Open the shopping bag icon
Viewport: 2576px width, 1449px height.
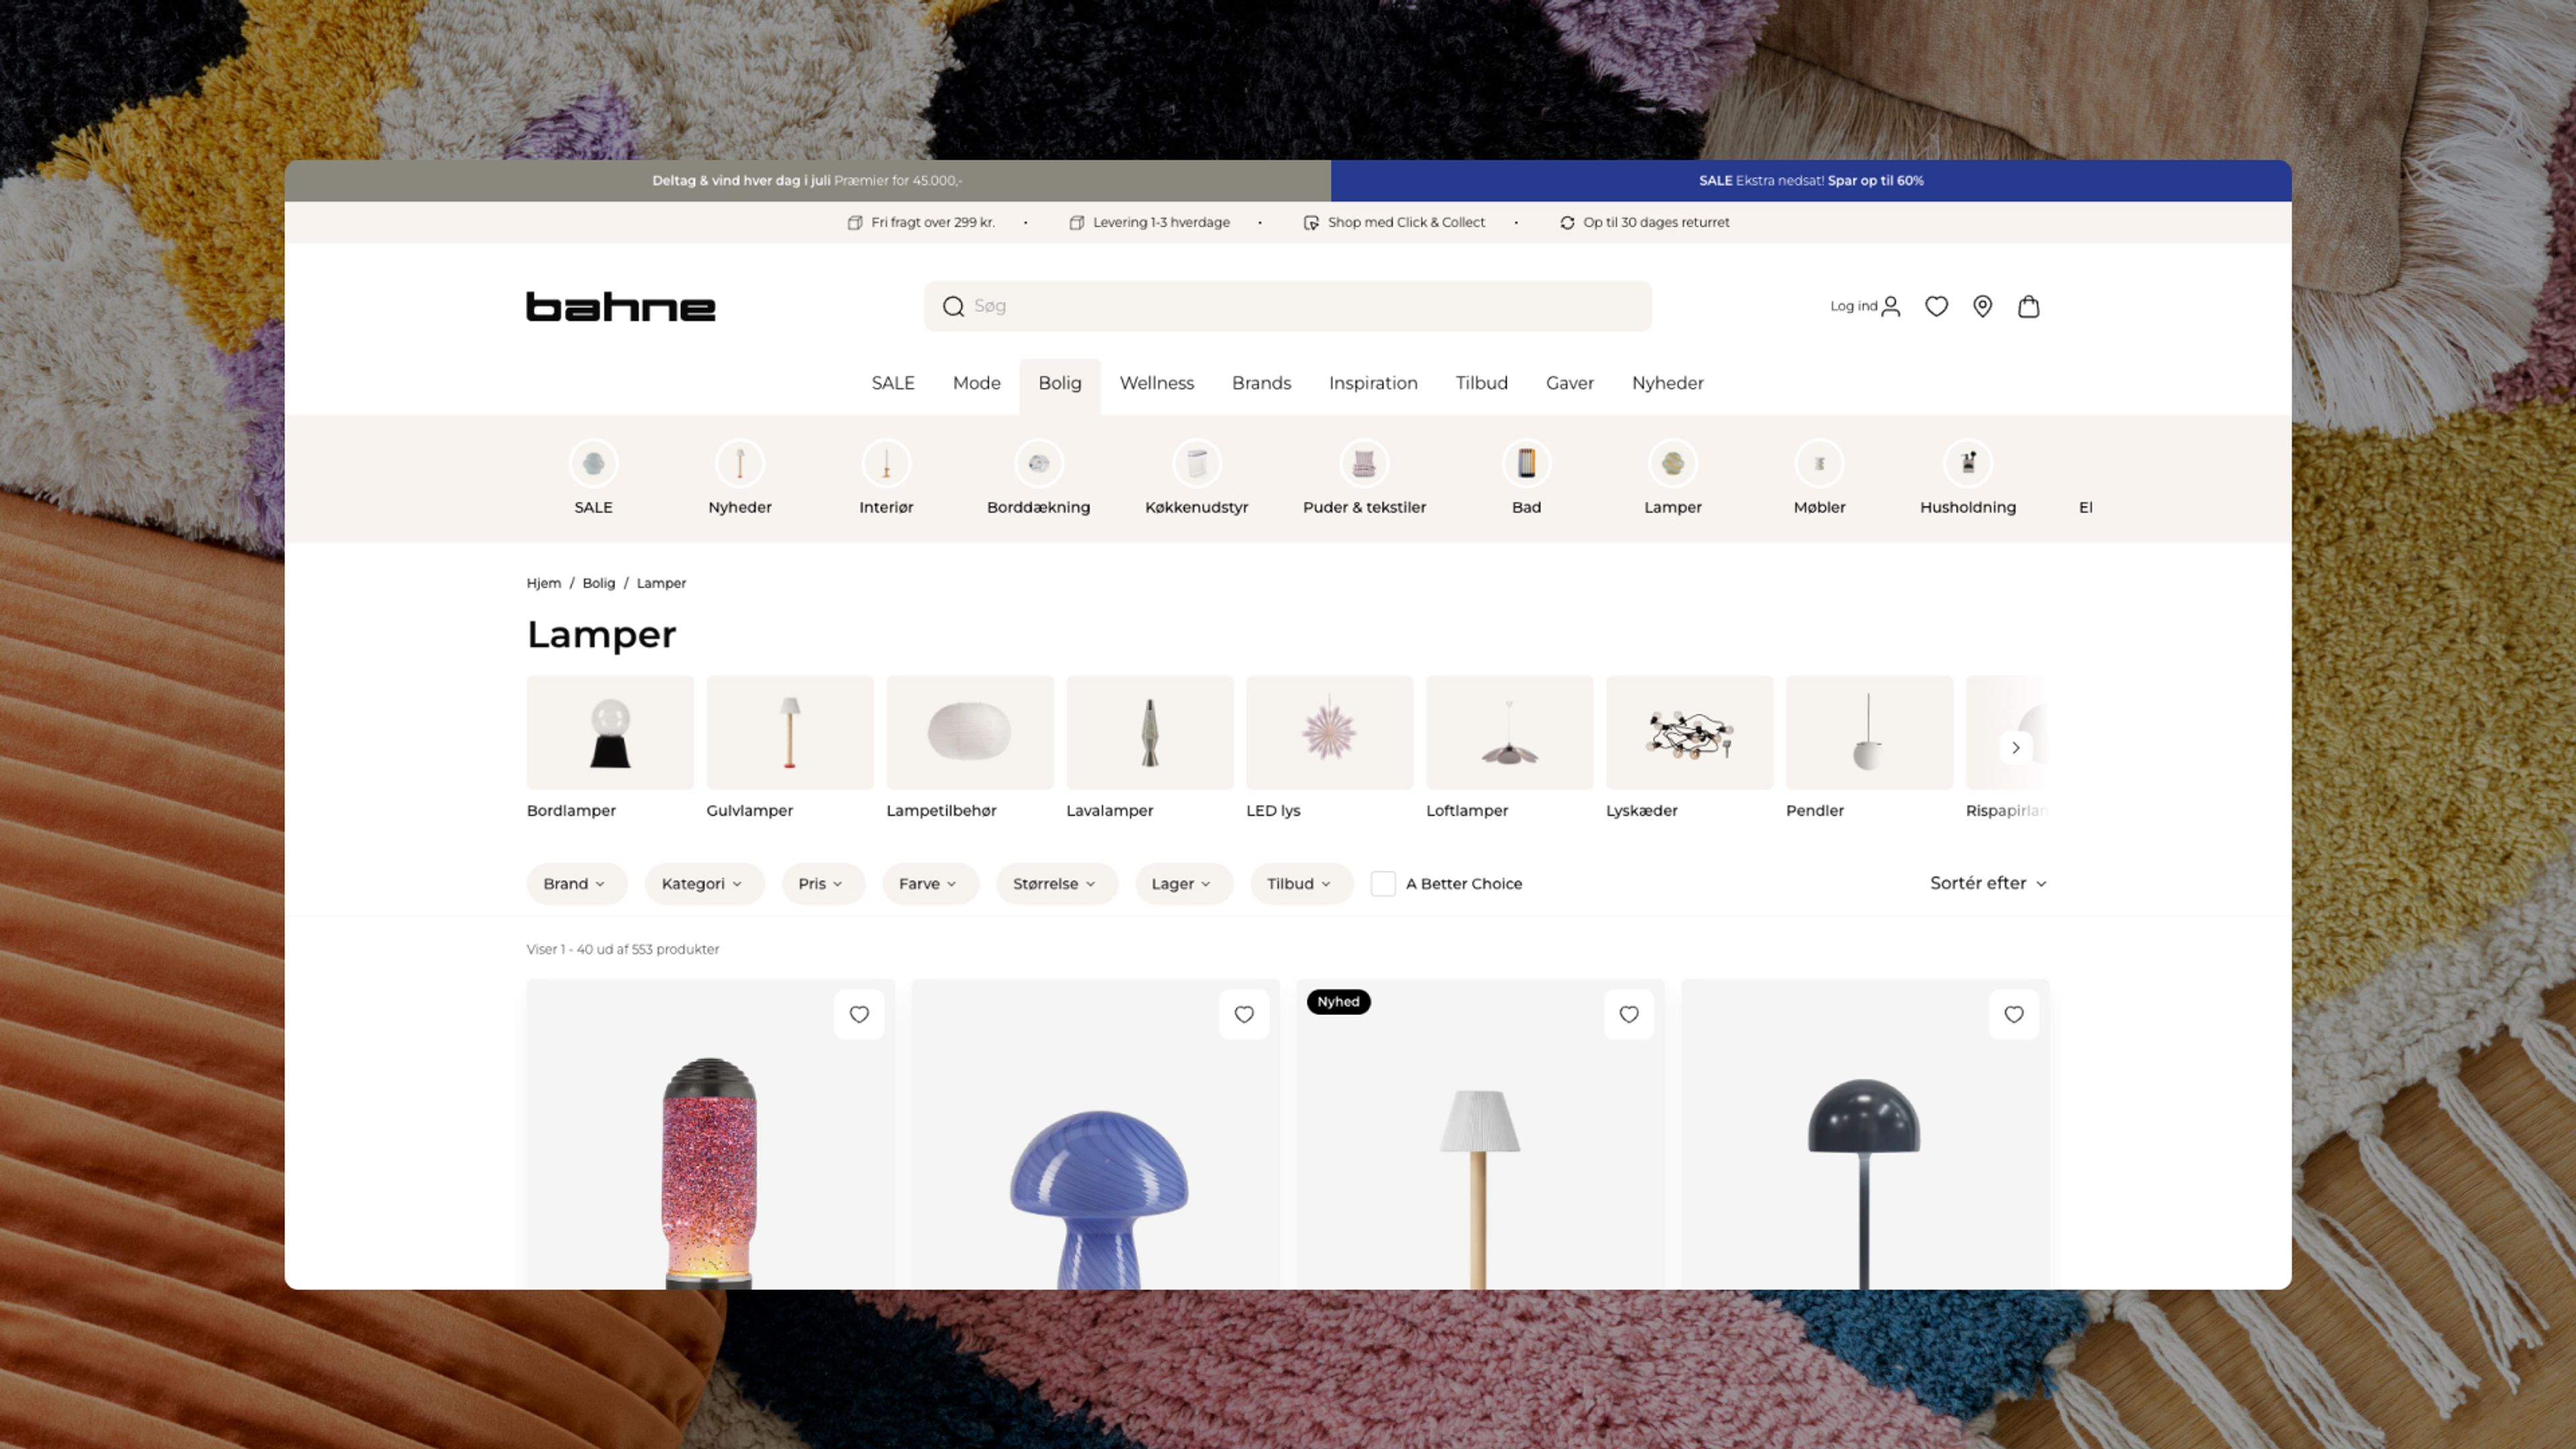pyautogui.click(x=2028, y=306)
